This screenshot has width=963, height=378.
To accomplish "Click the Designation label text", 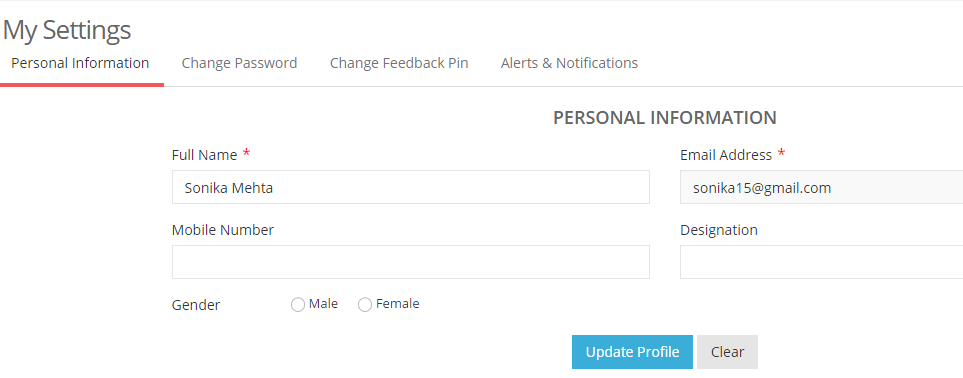I will tap(719, 230).
